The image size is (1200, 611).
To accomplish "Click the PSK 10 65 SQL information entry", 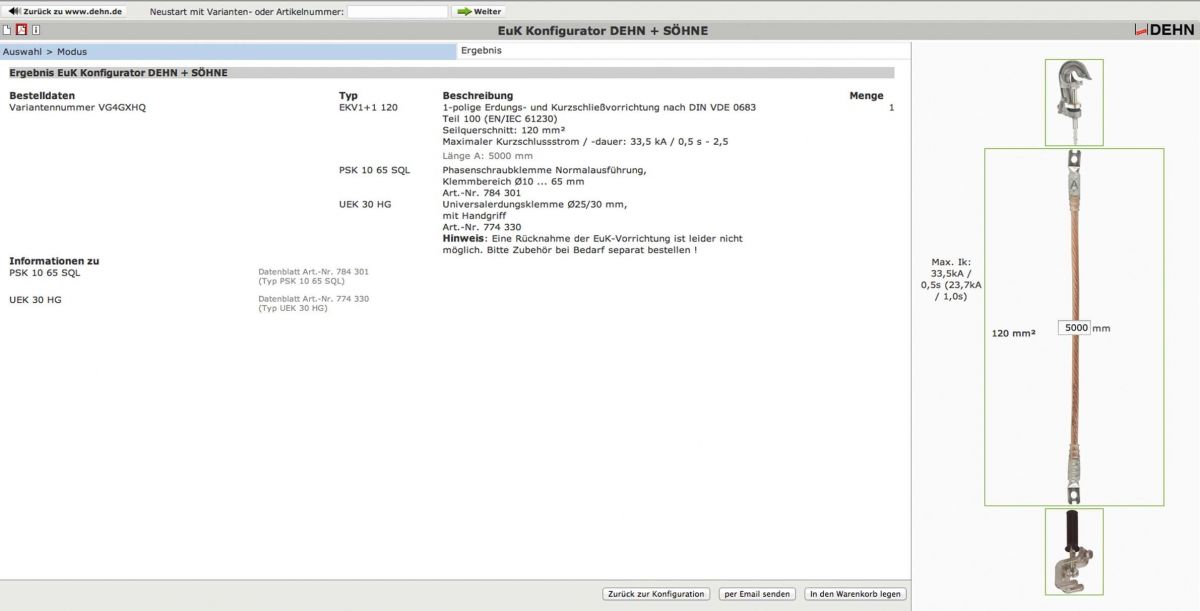I will [44, 272].
